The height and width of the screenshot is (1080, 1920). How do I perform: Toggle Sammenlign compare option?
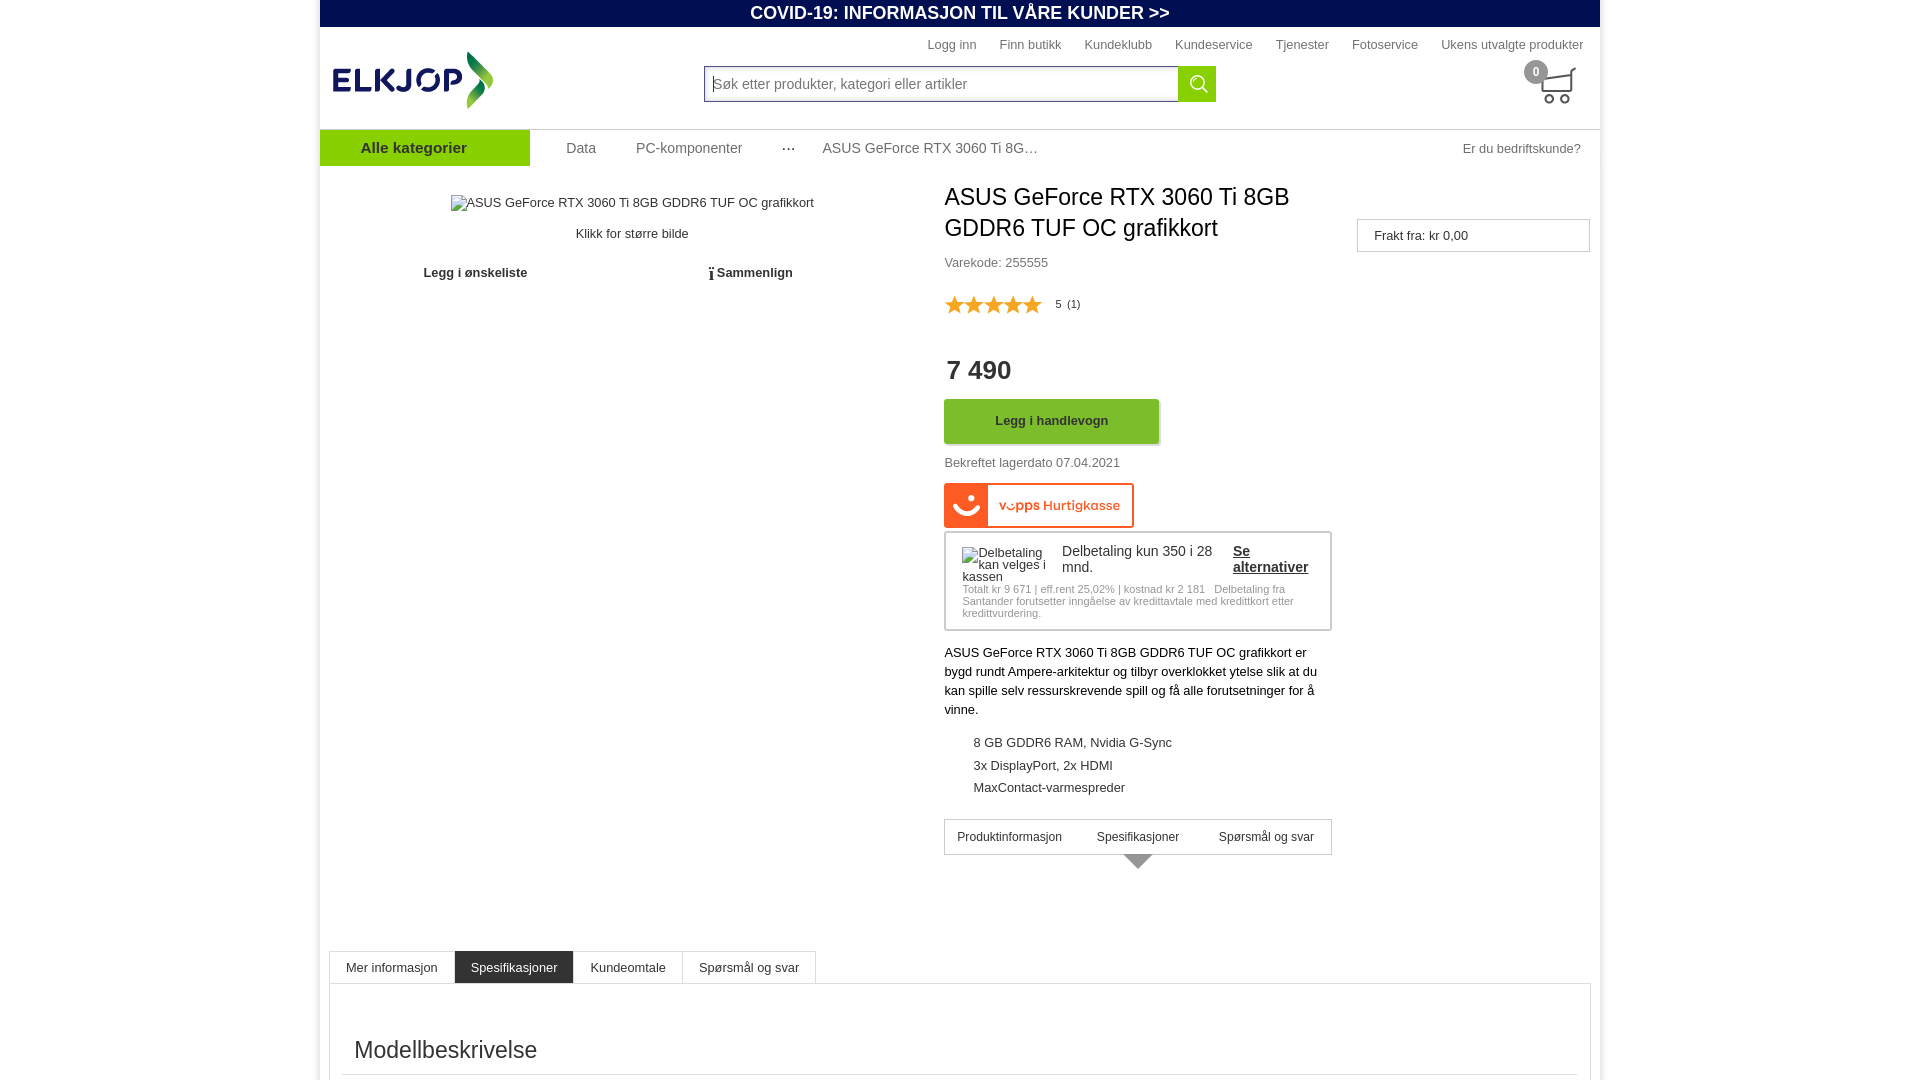[x=751, y=273]
